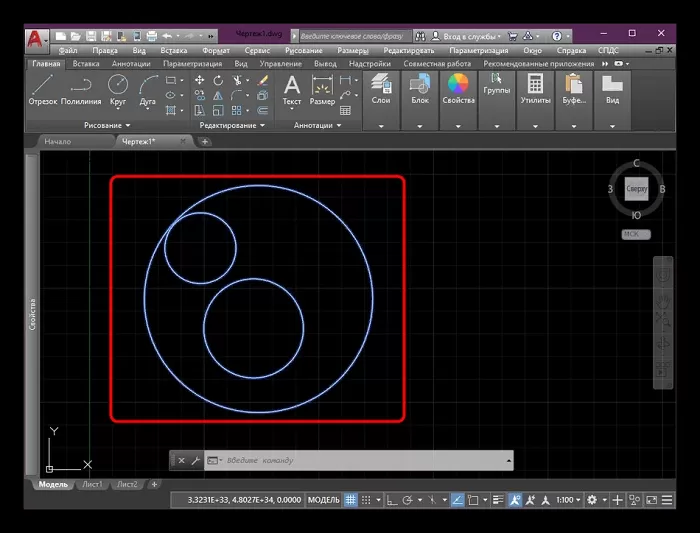The image size is (700, 533).
Task: Click the Rotate tool icon
Action: click(x=218, y=80)
